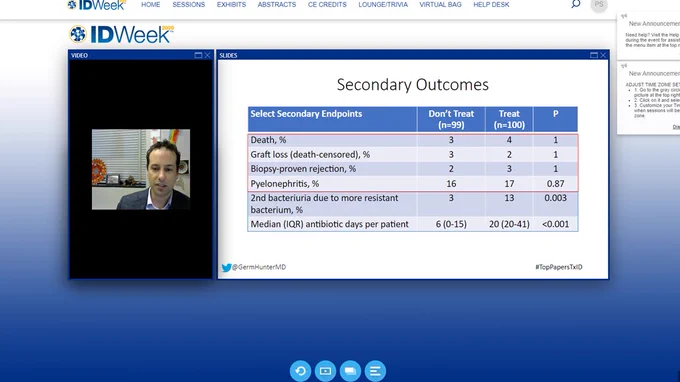Click the SLIDES panel title
The image size is (680, 382).
tap(228, 56)
